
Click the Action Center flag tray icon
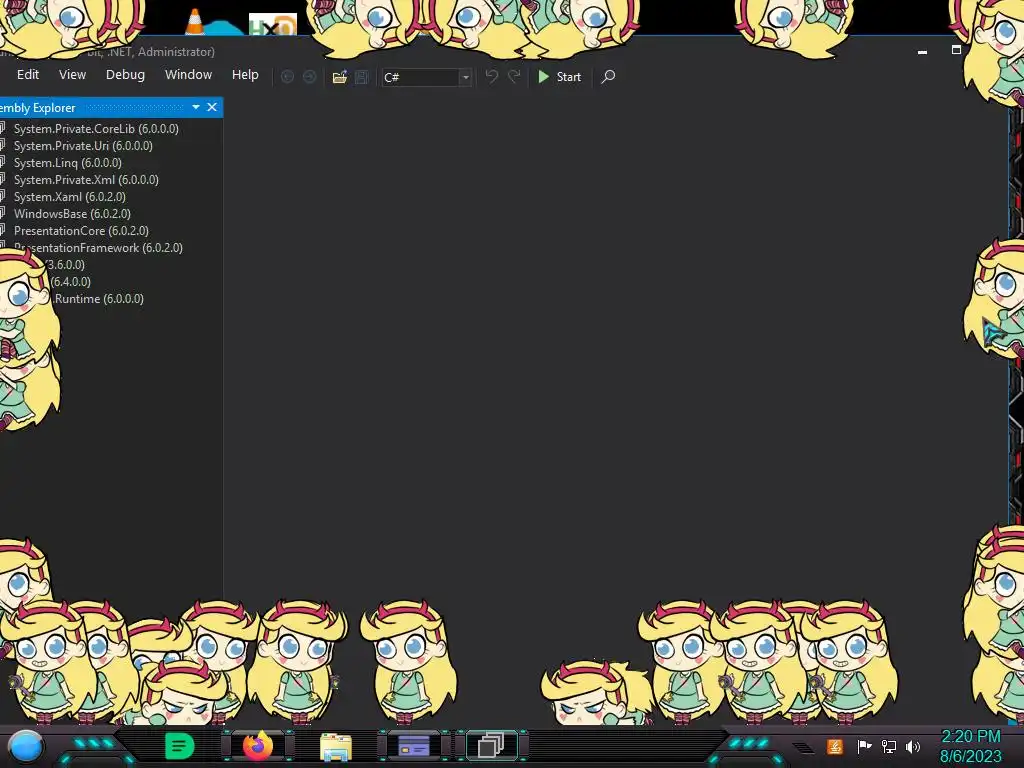(864, 746)
